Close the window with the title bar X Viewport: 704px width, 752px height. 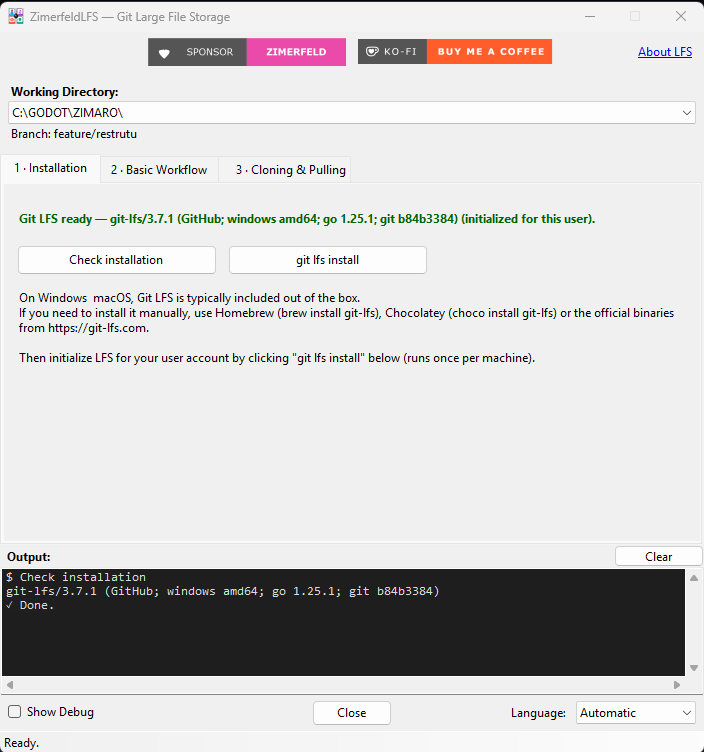[681, 16]
